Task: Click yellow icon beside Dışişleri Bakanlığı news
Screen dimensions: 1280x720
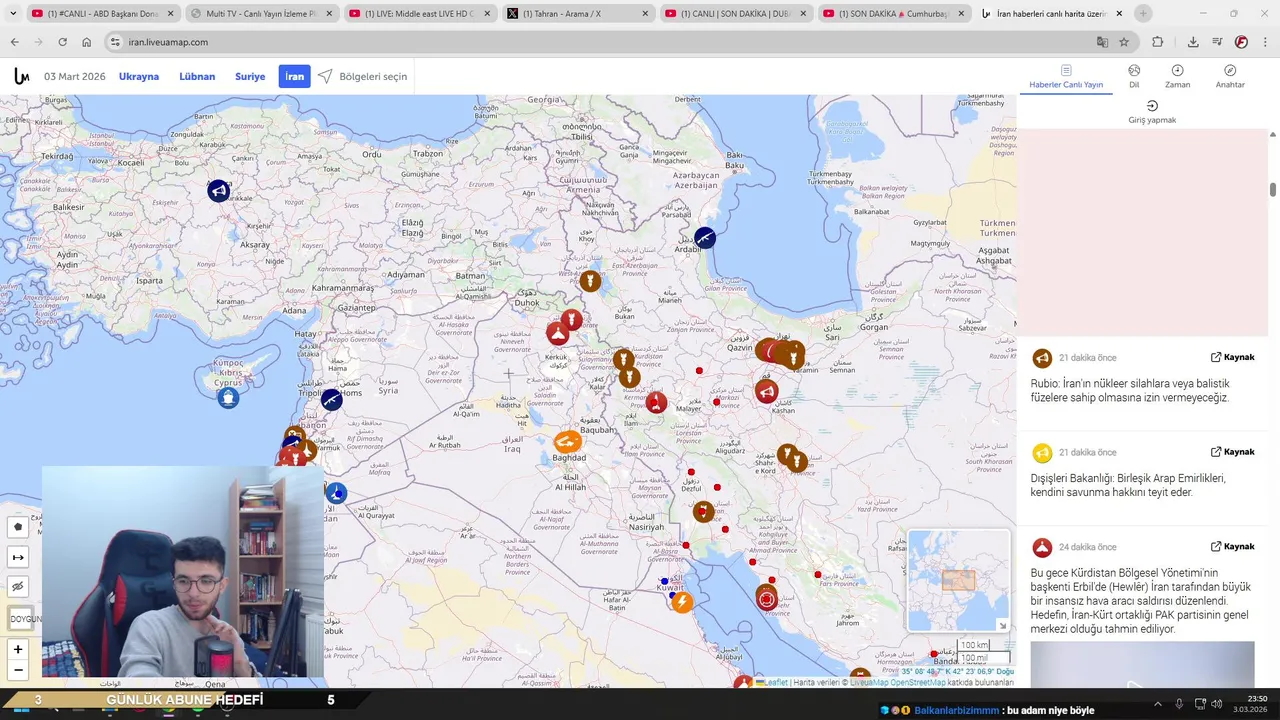Action: coord(1042,453)
